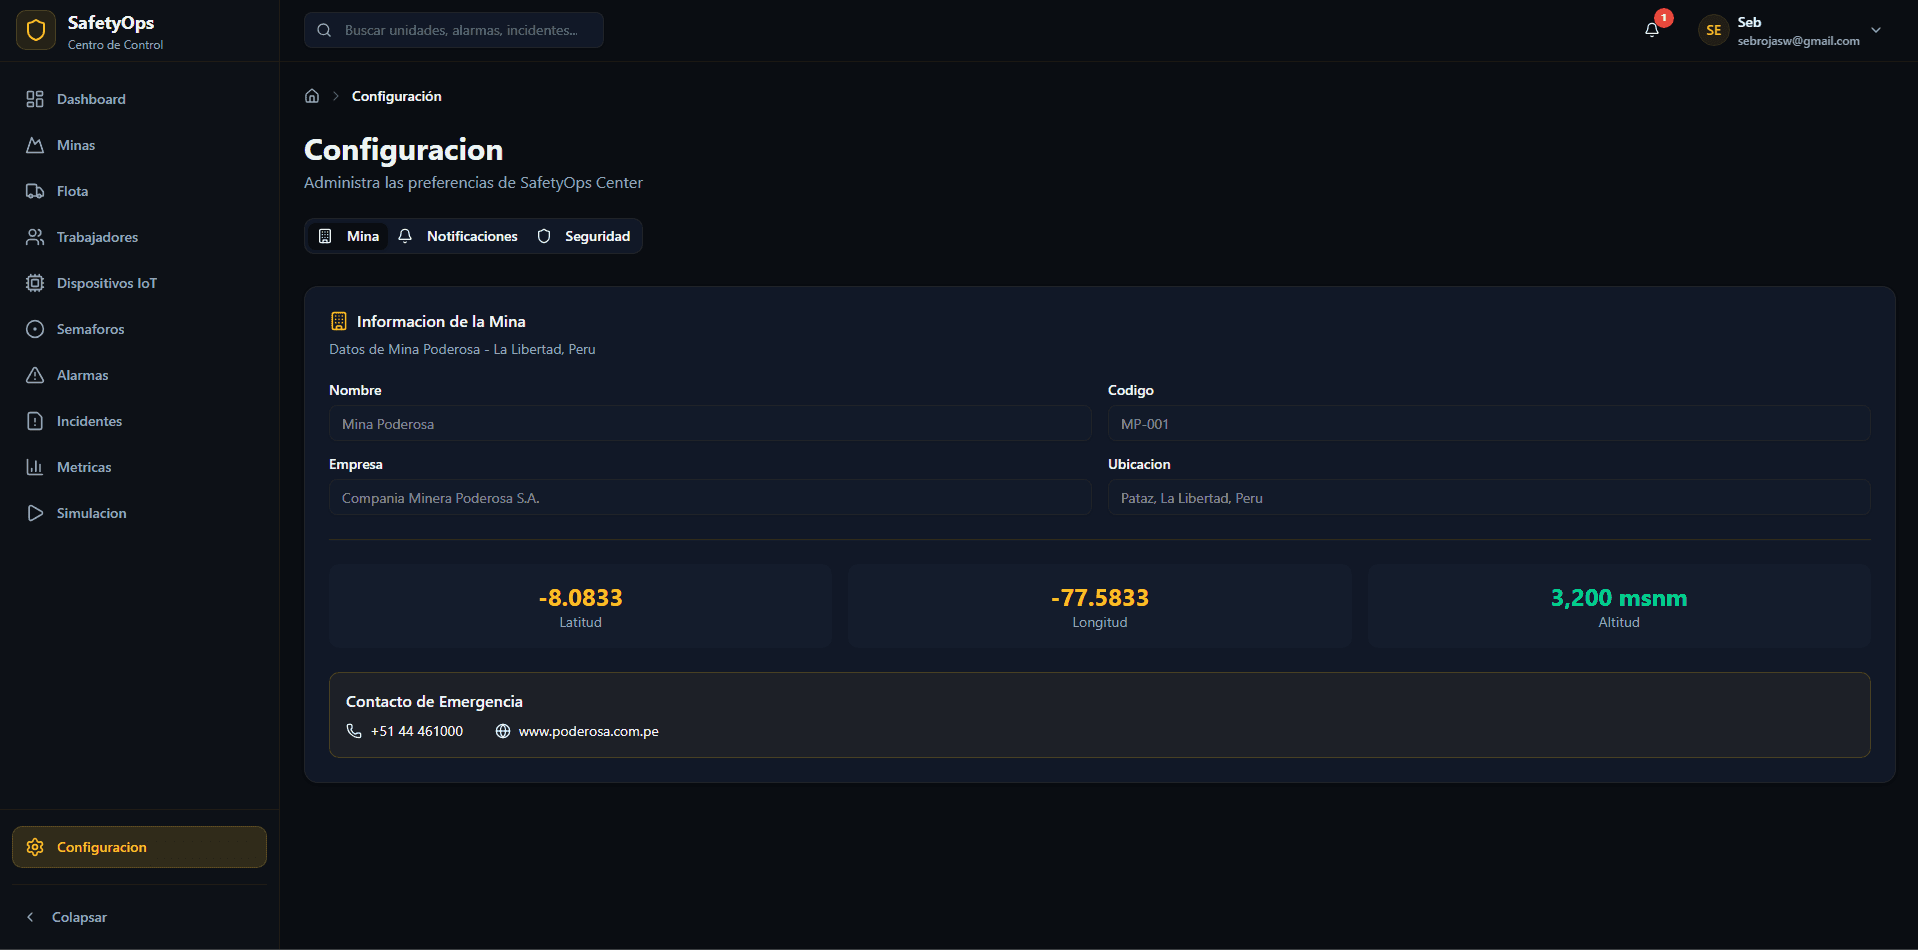Select the Semaforos icon

click(36, 329)
